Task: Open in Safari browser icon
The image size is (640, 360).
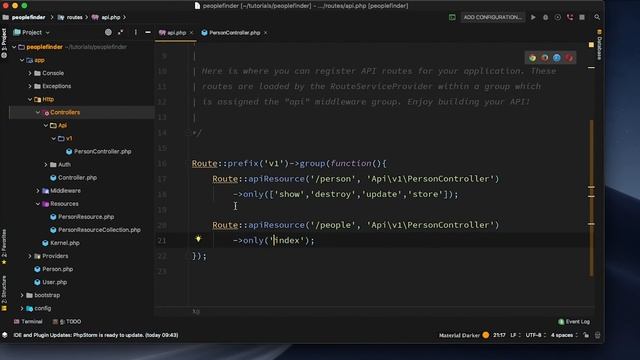Action: coord(557,58)
